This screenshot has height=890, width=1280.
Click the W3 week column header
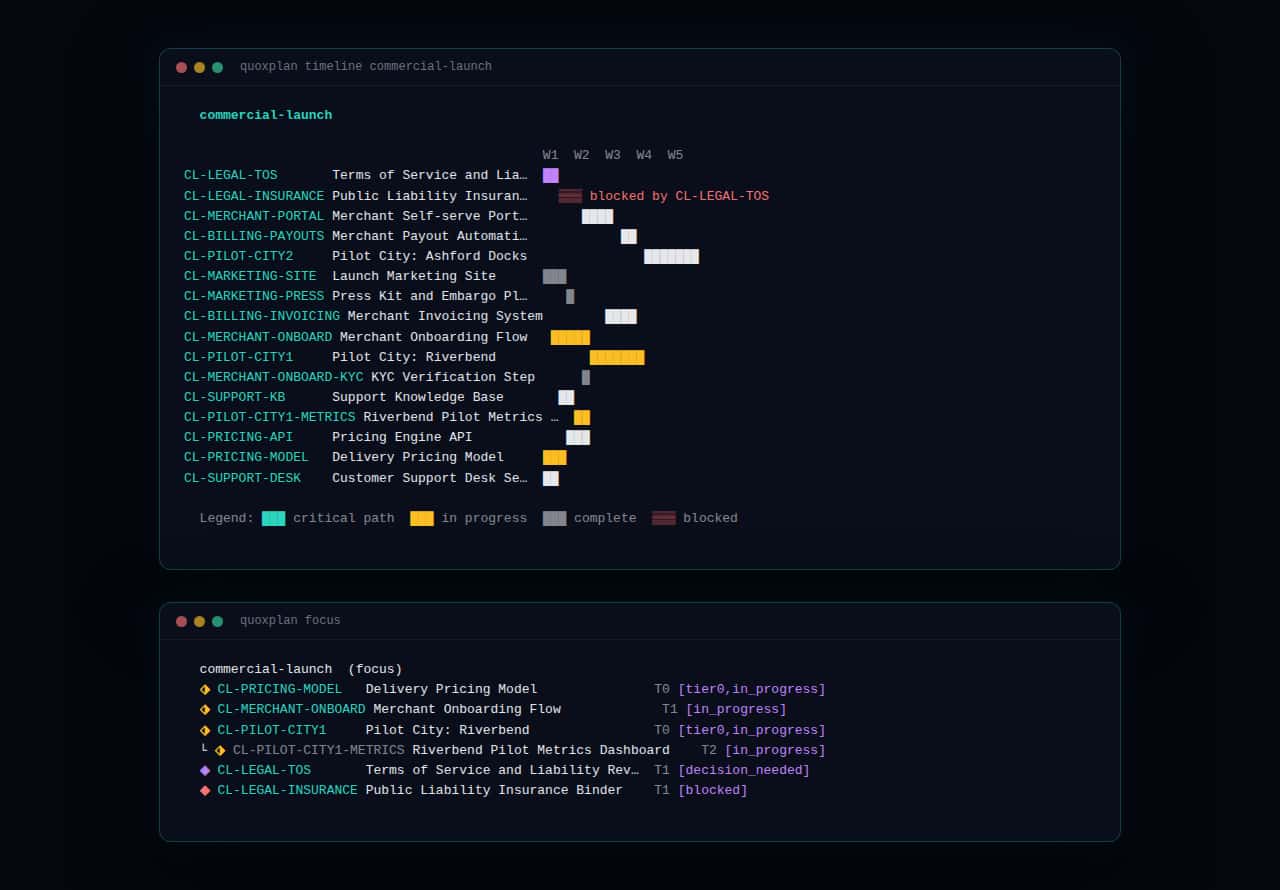(613, 155)
